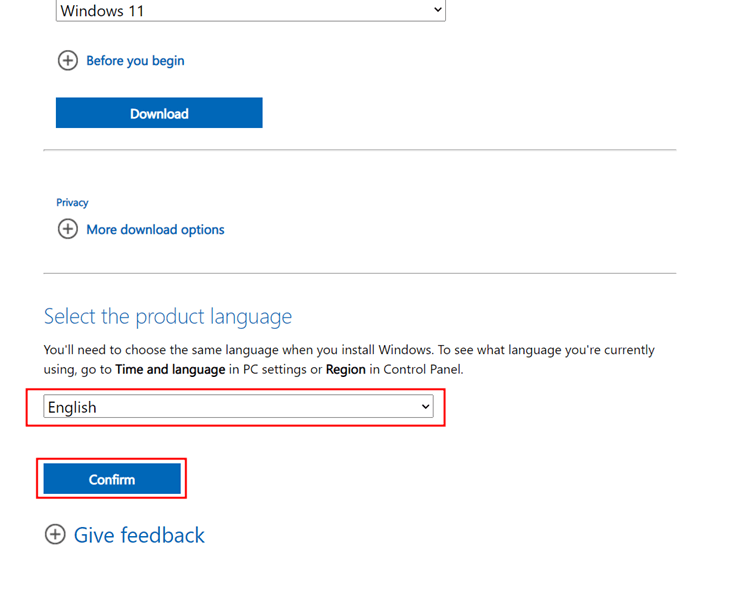Click the Select the product language heading
Viewport: 752px width, 592px height.
[x=168, y=317]
